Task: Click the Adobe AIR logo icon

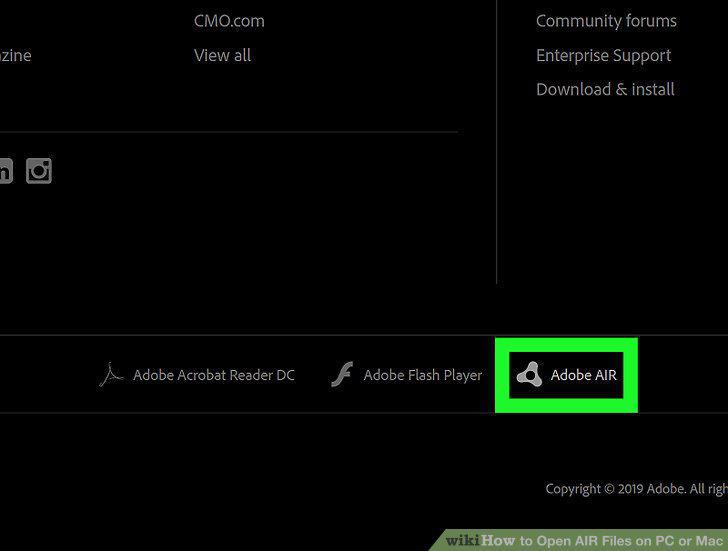Action: [529, 374]
